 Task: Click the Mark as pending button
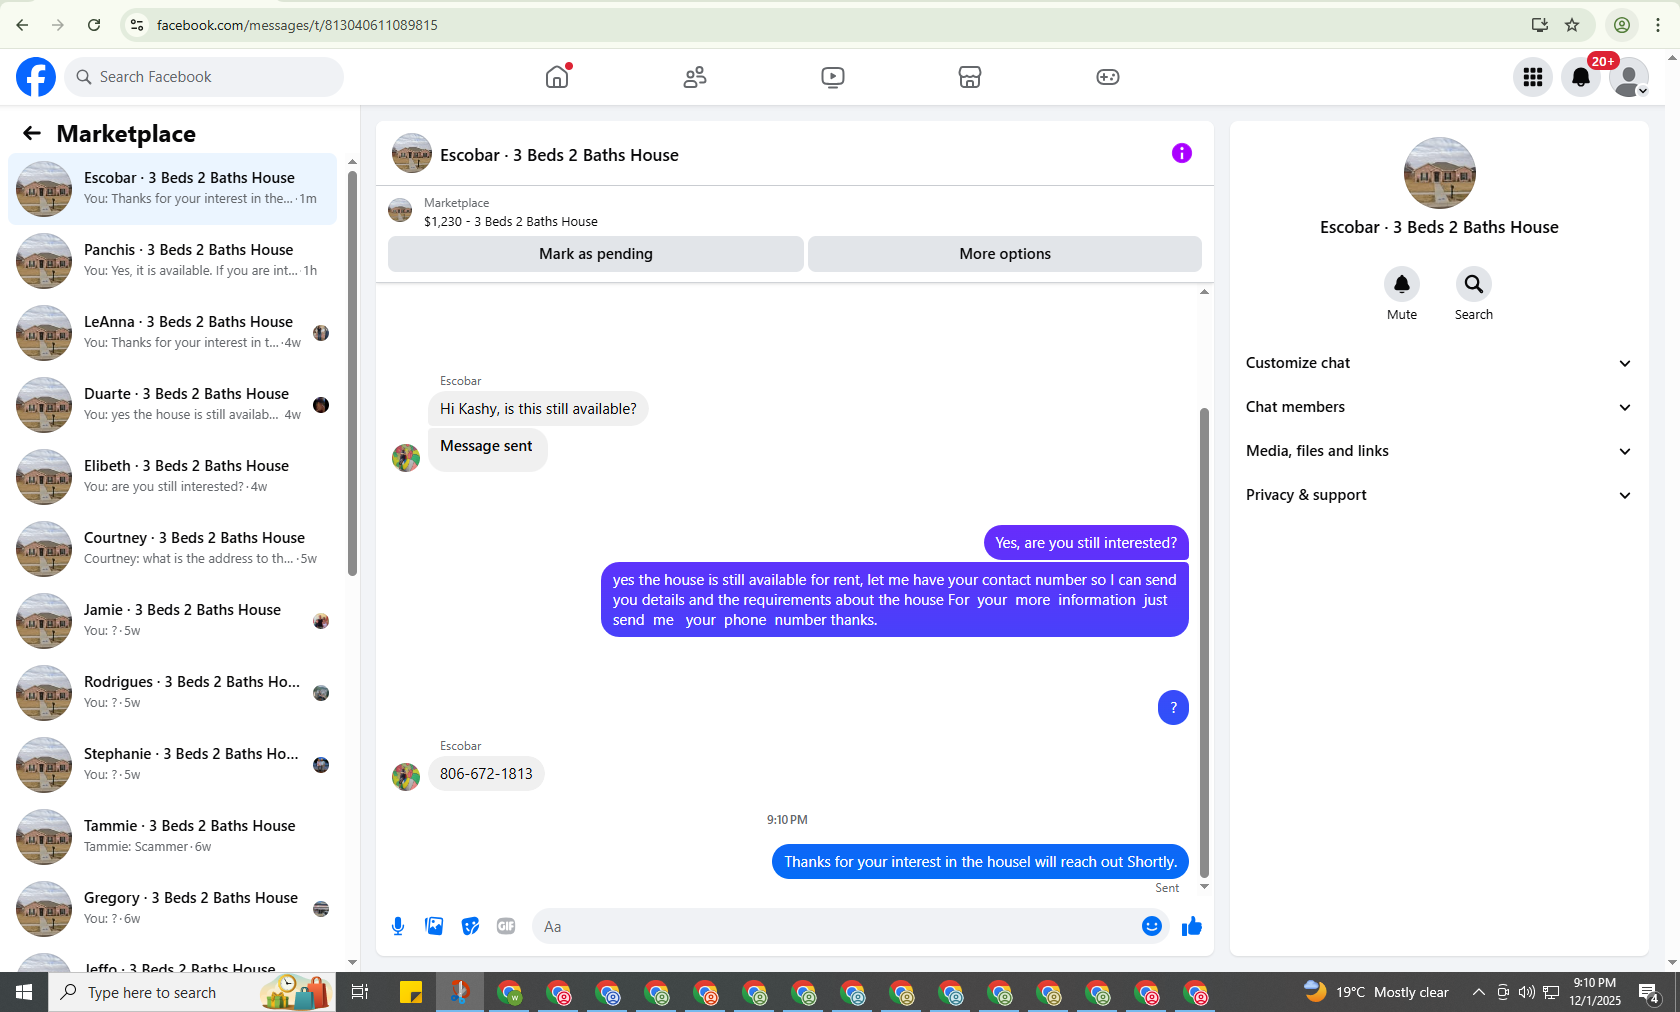[596, 254]
